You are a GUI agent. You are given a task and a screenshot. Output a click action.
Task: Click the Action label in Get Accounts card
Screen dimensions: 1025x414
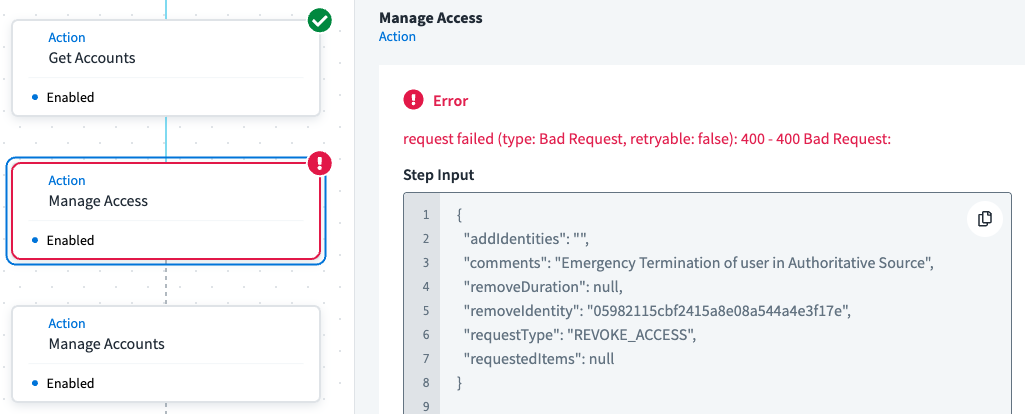point(67,37)
